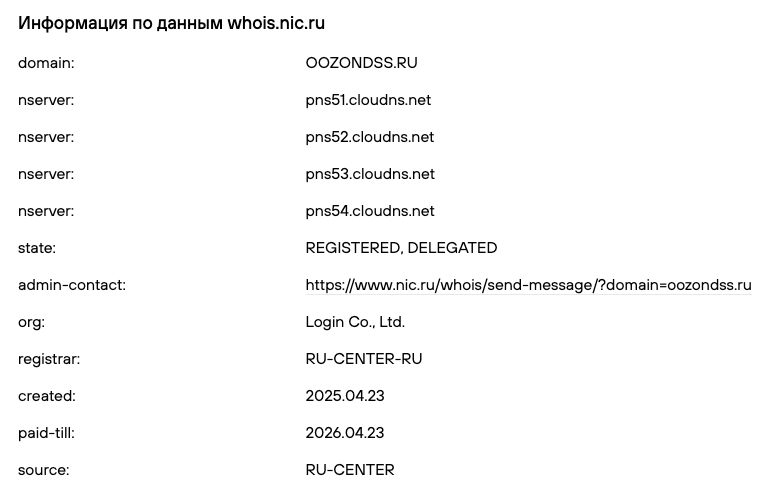Screen dimensions: 769x492
Task: Click the org value Login Co., Ltd.
Action: point(355,322)
